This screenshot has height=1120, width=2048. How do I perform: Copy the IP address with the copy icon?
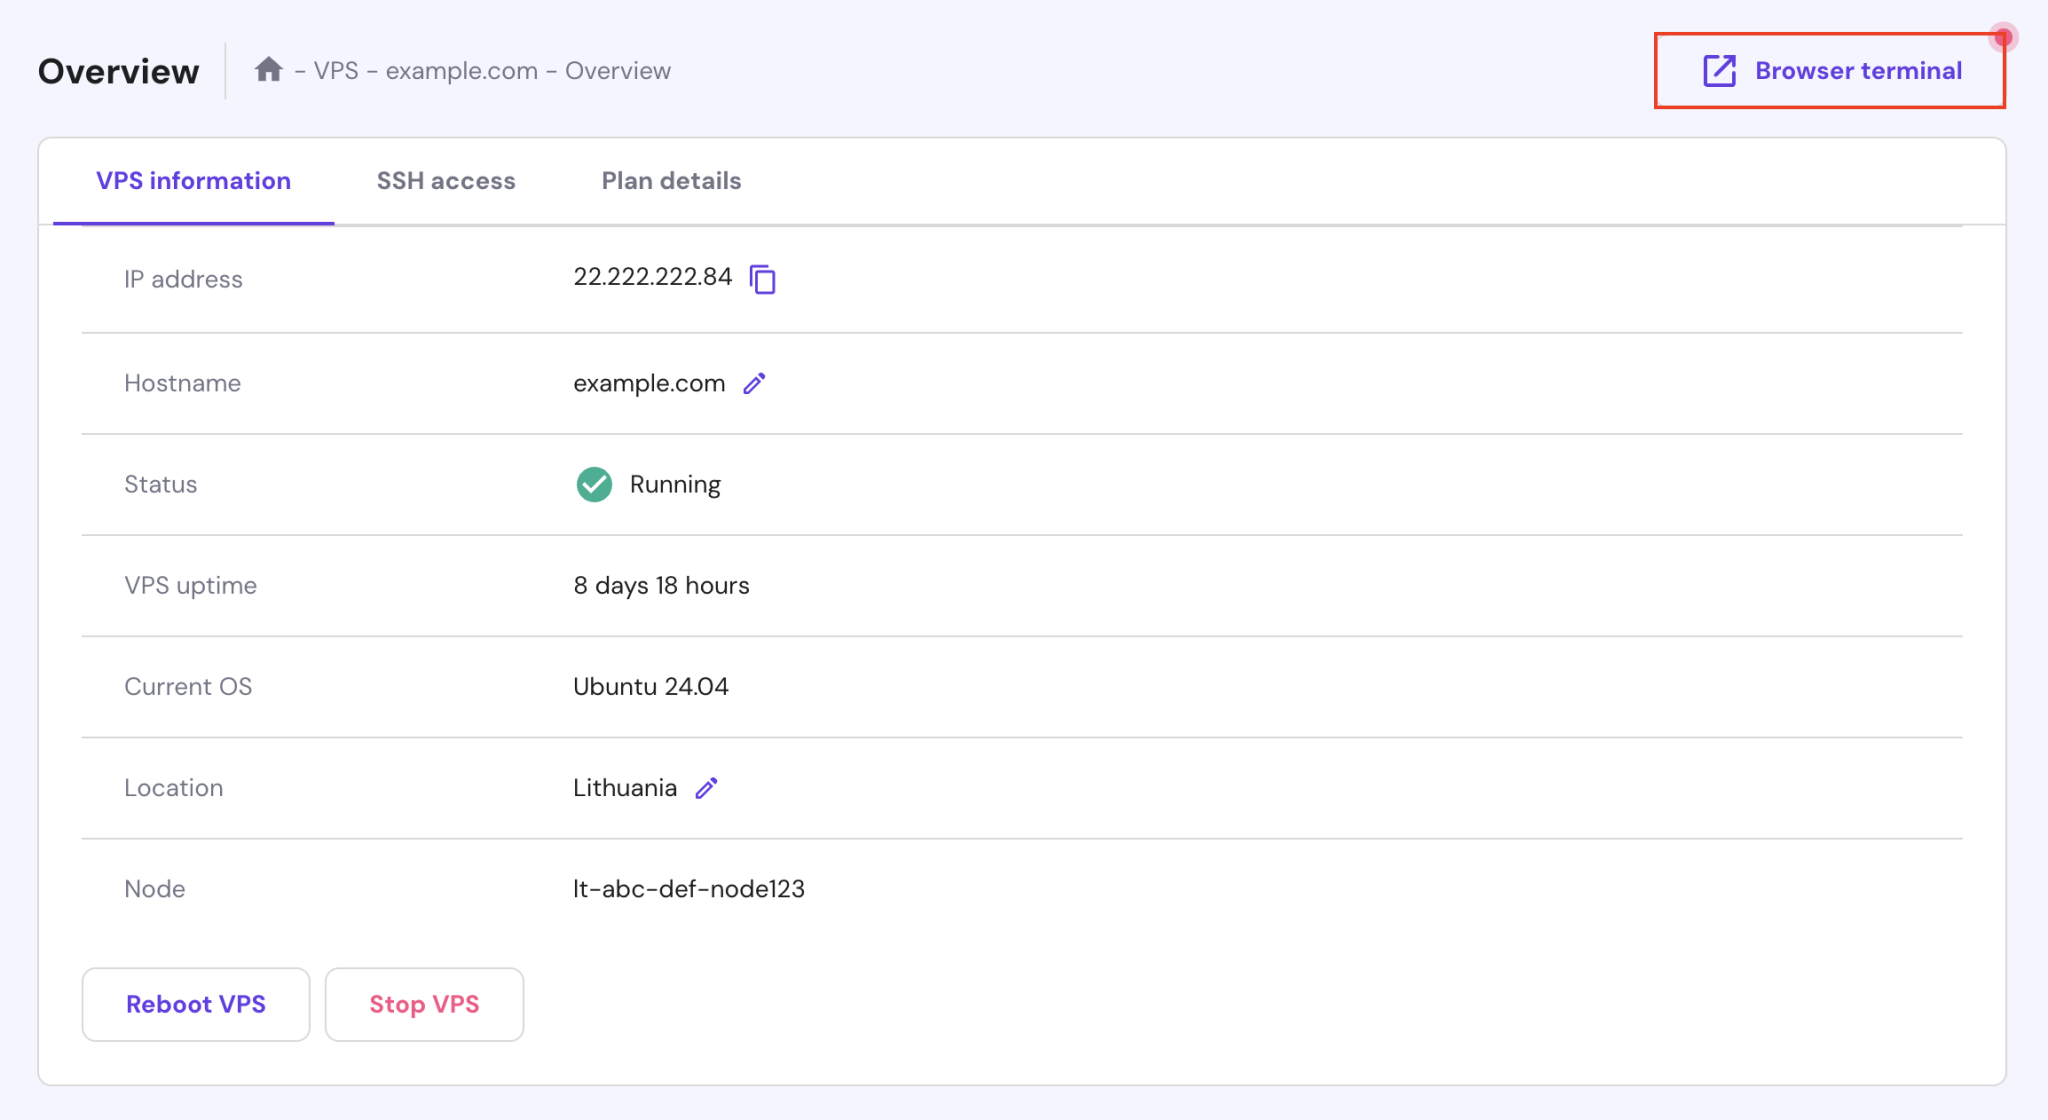click(x=763, y=279)
